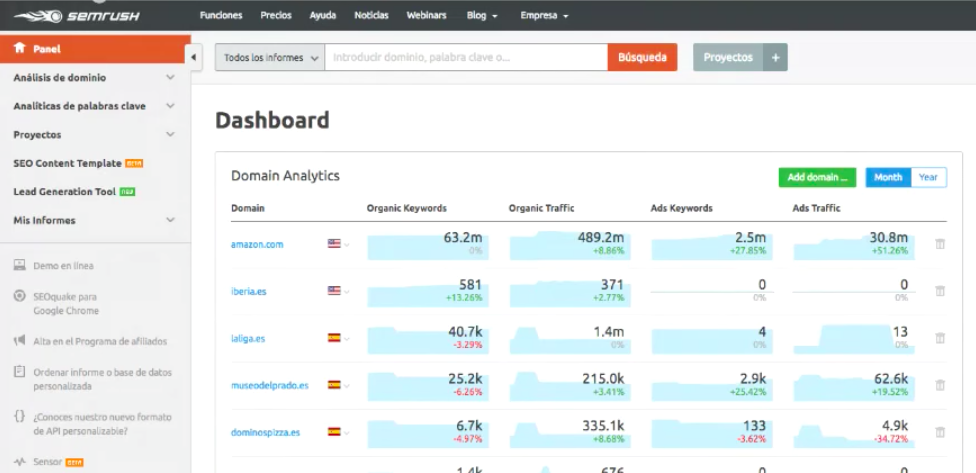Viewport: 976px width, 473px height.
Task: Click the Demo en línea icon
Action: [20, 265]
